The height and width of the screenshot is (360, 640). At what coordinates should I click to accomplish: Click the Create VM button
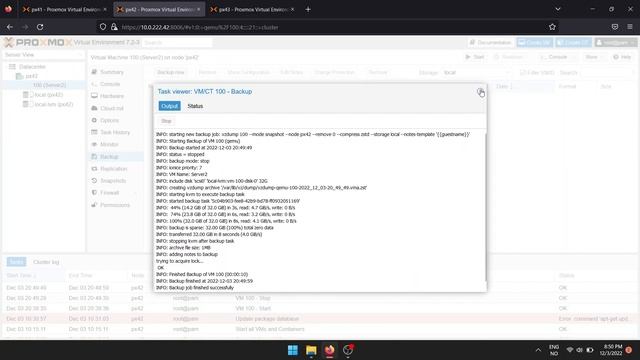pos(535,42)
